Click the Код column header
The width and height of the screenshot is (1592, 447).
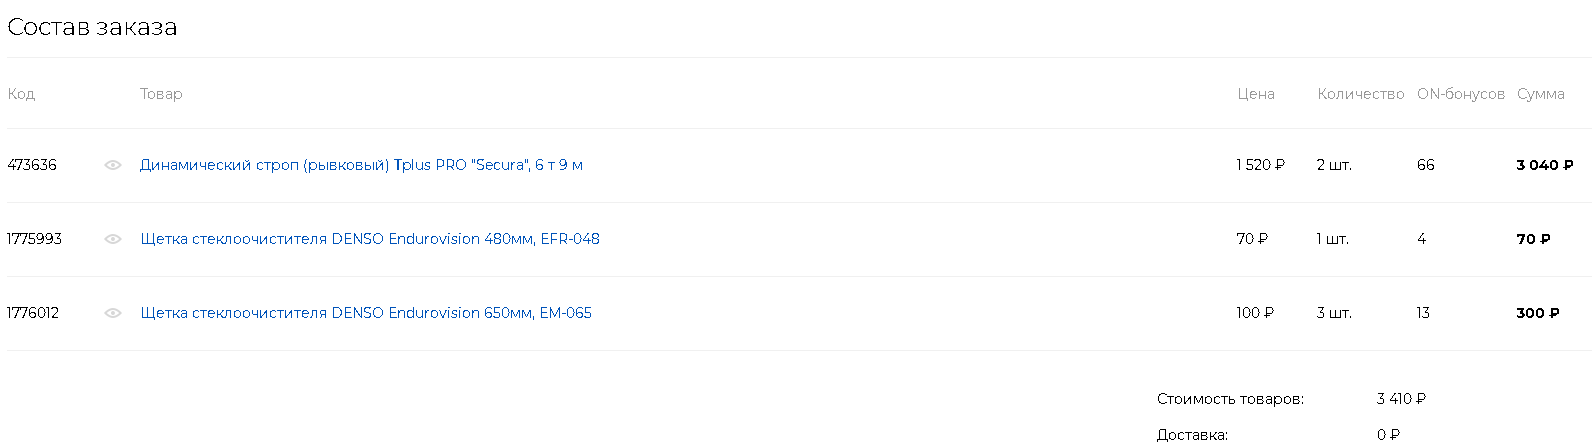pyautogui.click(x=21, y=94)
